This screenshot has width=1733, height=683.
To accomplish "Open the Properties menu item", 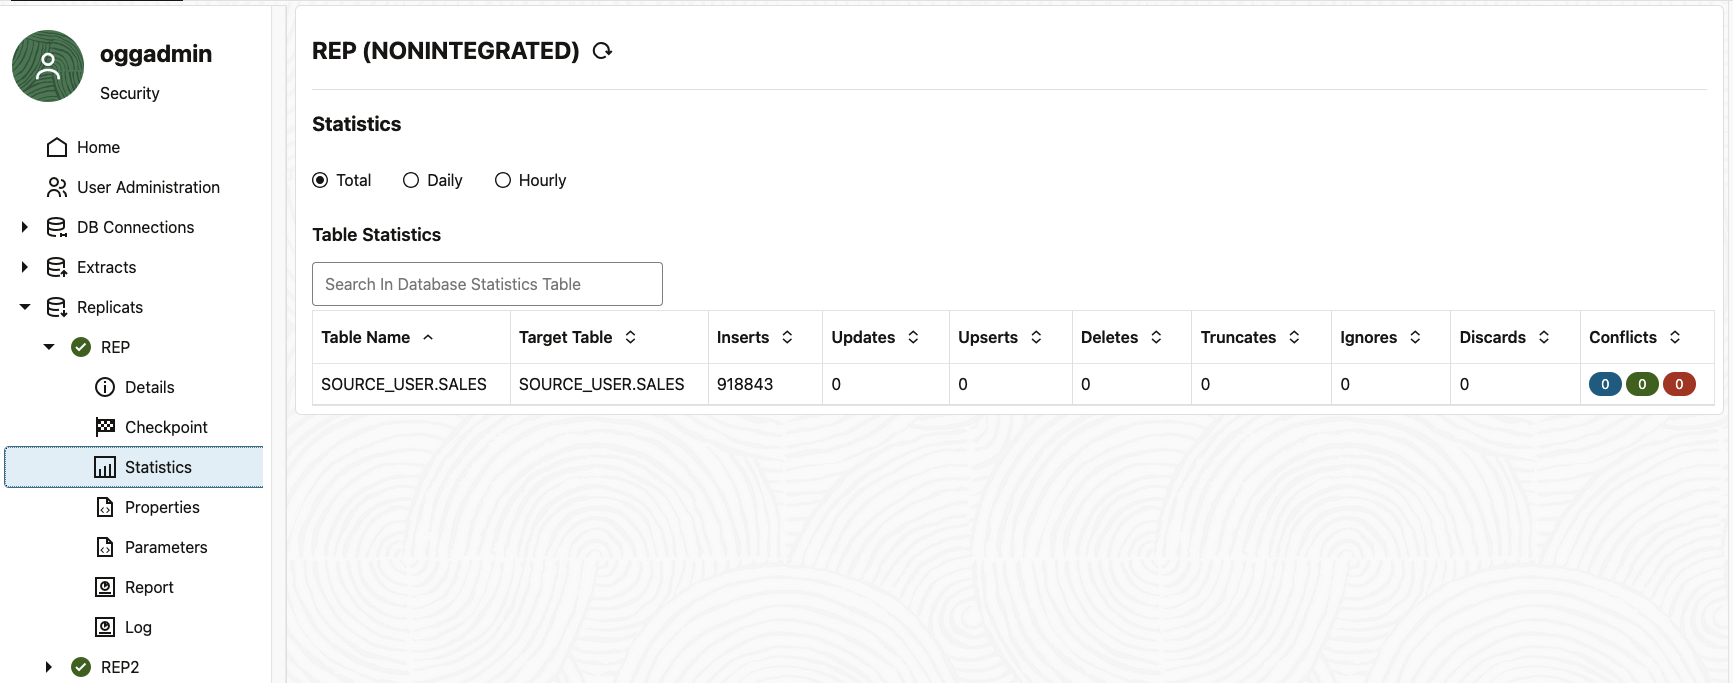I will tap(162, 507).
